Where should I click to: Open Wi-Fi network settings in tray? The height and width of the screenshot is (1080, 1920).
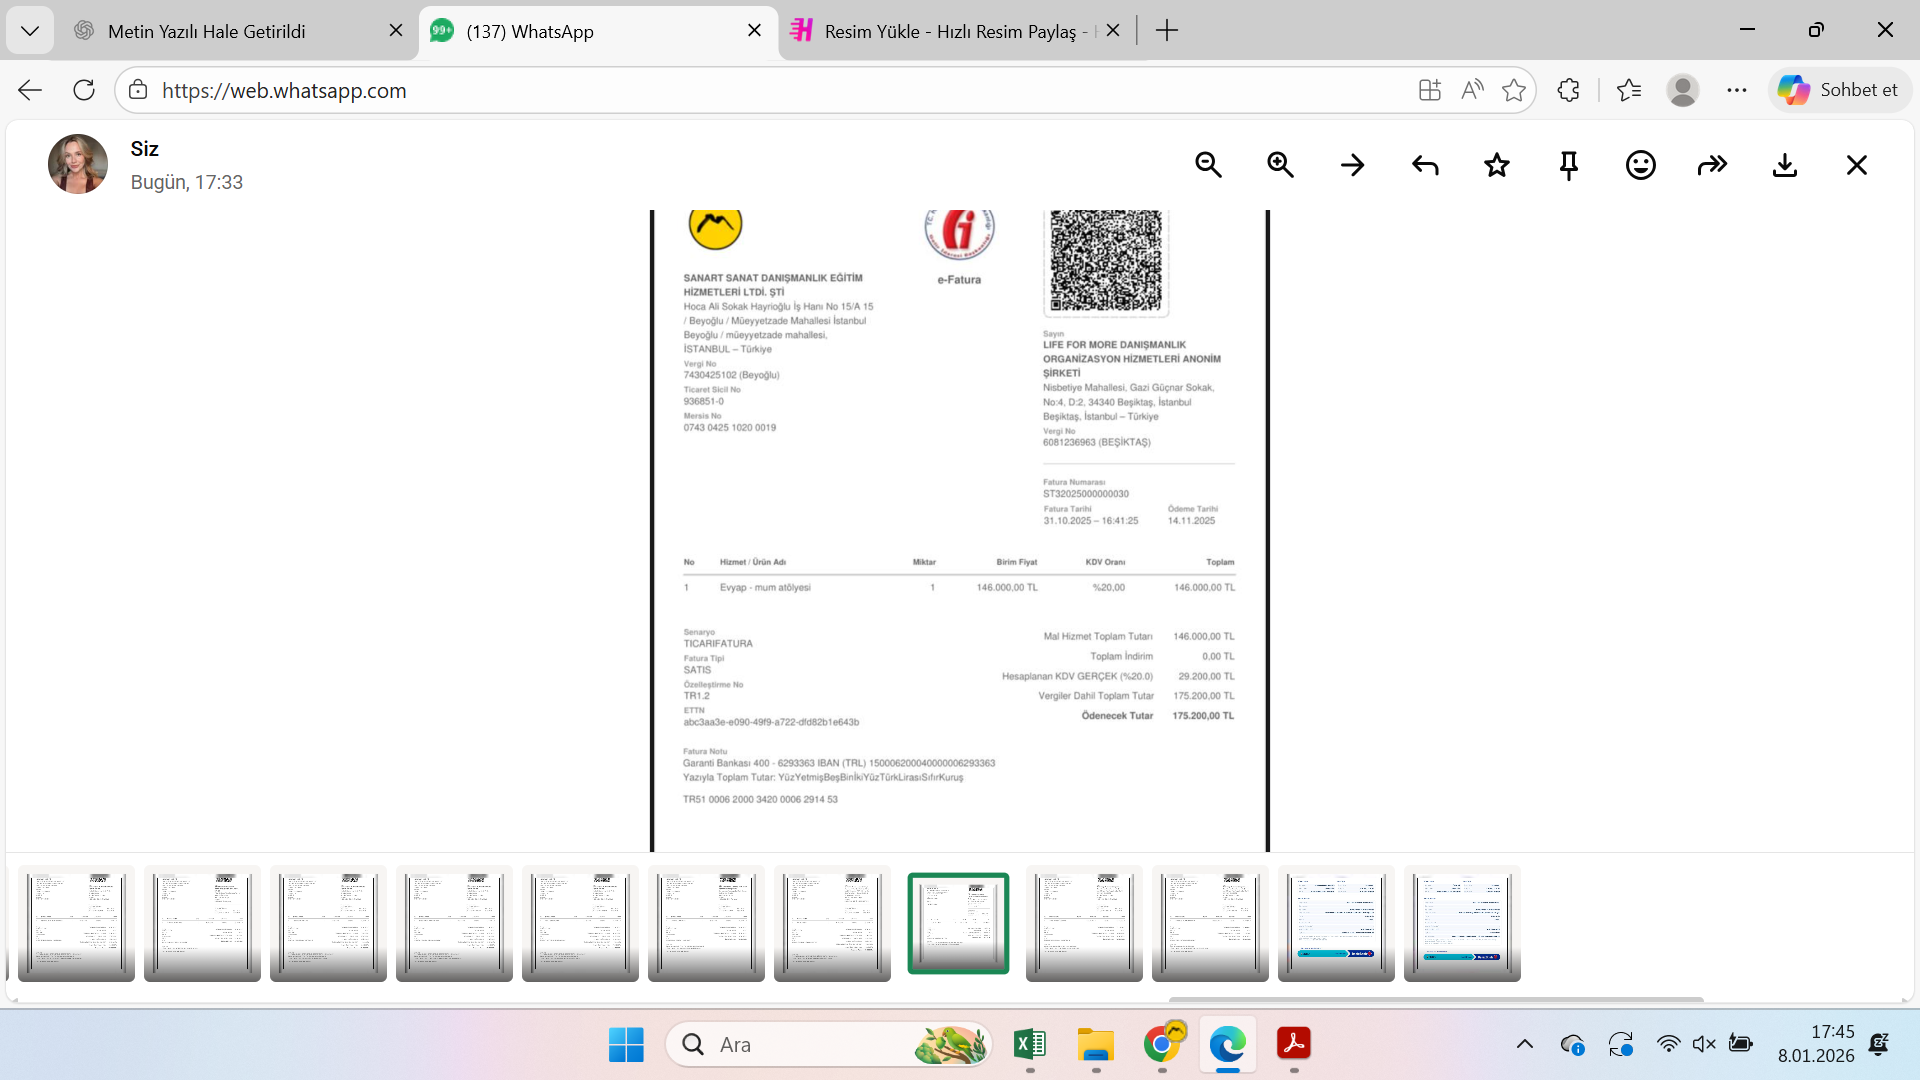tap(1668, 1045)
